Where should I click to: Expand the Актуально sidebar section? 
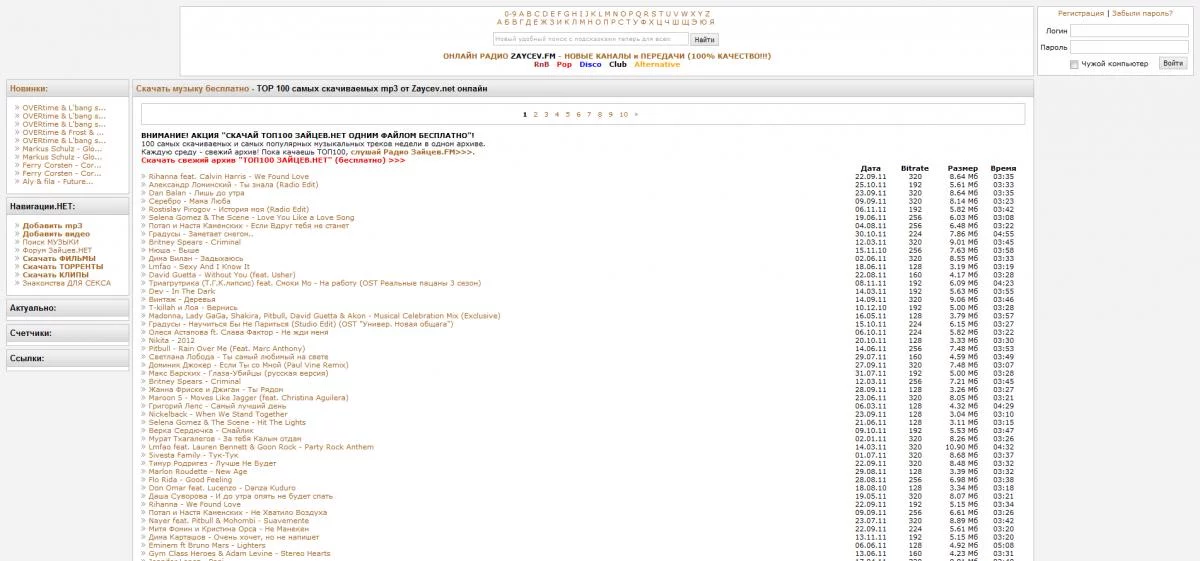(x=68, y=308)
